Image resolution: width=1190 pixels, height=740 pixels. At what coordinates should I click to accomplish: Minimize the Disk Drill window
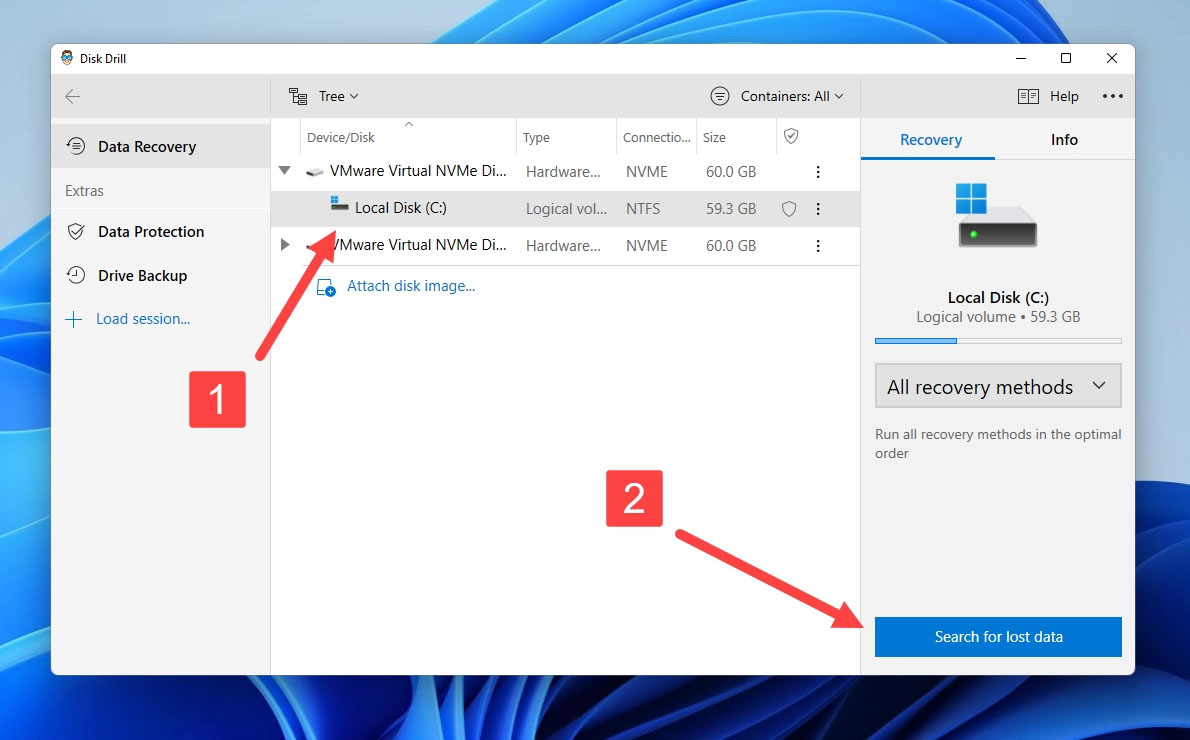click(x=1021, y=58)
